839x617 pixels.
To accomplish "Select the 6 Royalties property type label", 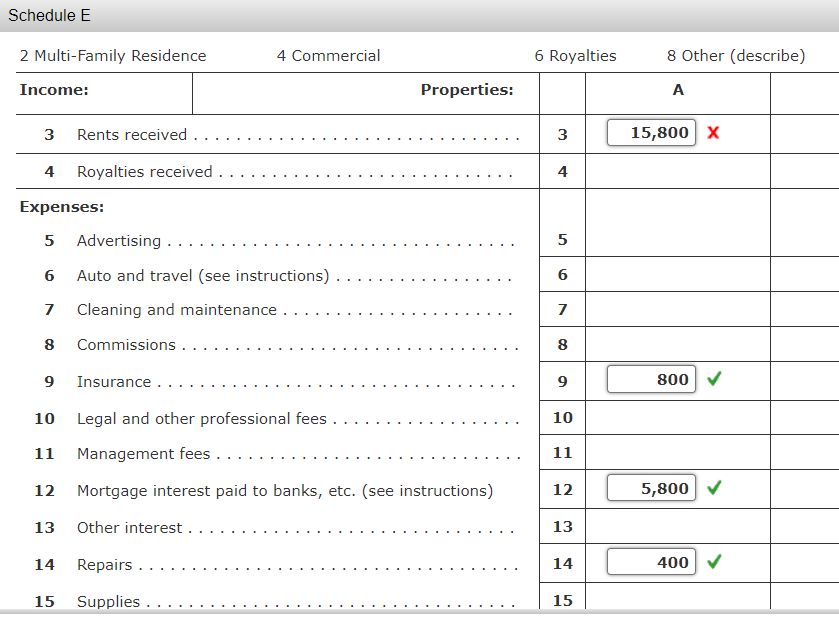I will tap(575, 56).
